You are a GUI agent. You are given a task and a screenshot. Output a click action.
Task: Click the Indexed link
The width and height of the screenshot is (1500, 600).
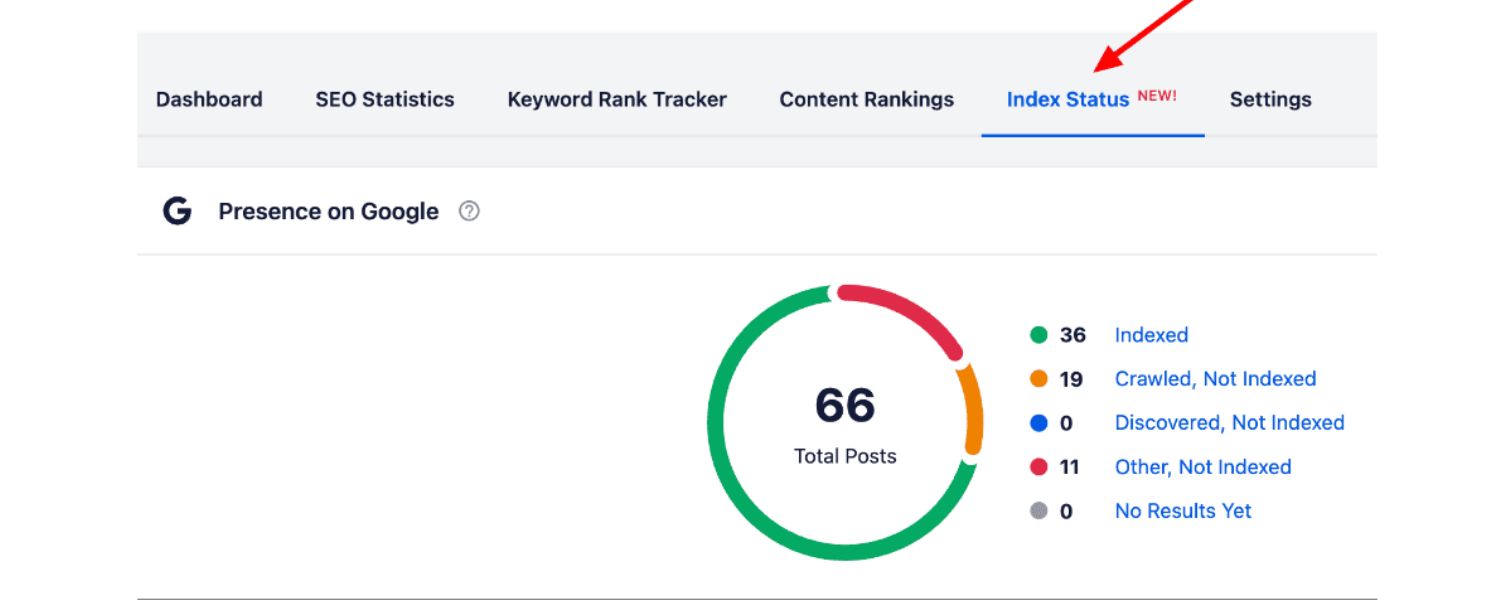1151,335
